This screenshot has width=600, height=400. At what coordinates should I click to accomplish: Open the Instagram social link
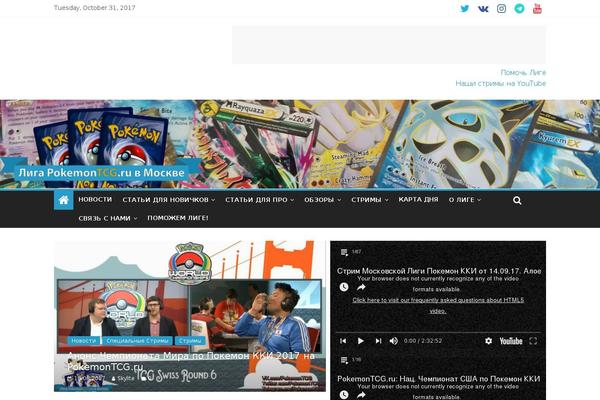pos(501,8)
